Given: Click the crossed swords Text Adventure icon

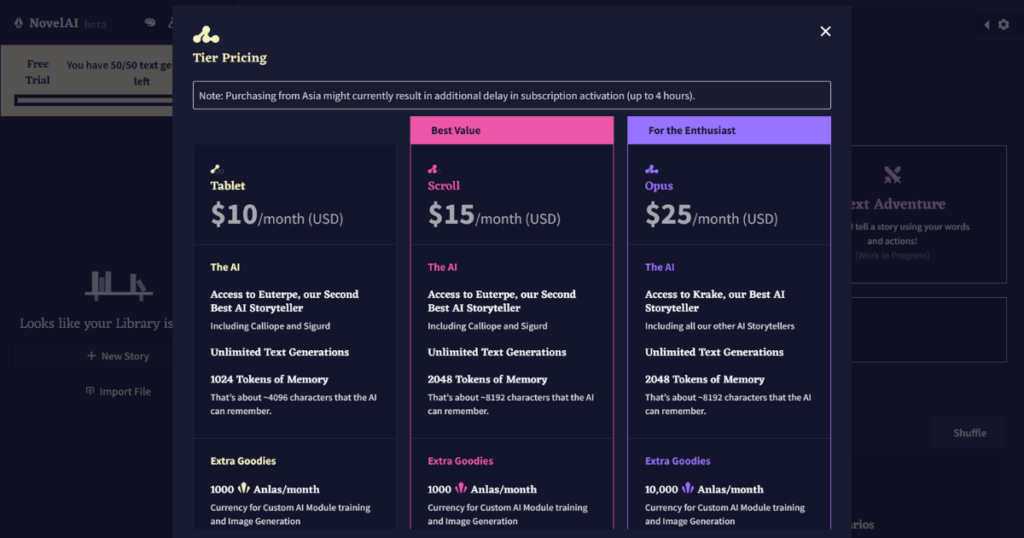Looking at the screenshot, I should (892, 174).
